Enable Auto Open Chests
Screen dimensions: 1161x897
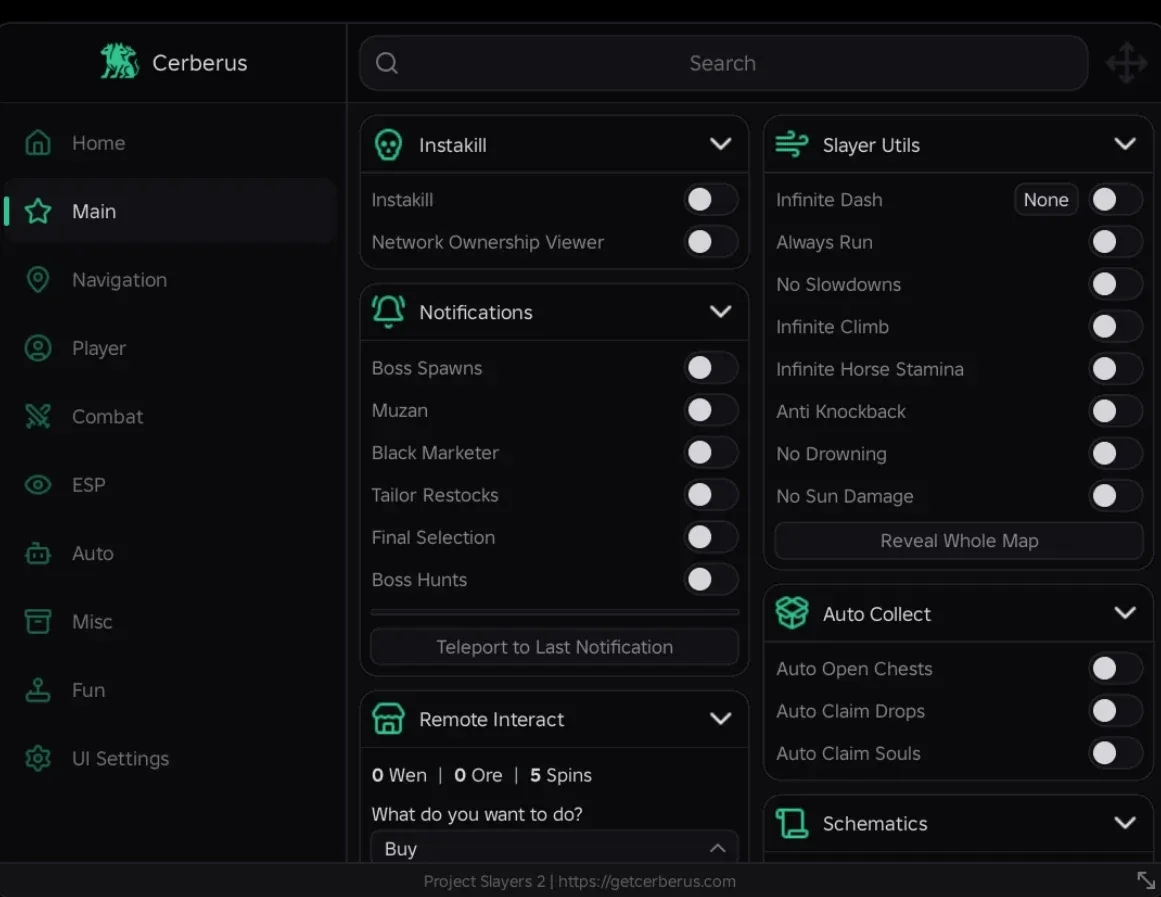point(1115,668)
